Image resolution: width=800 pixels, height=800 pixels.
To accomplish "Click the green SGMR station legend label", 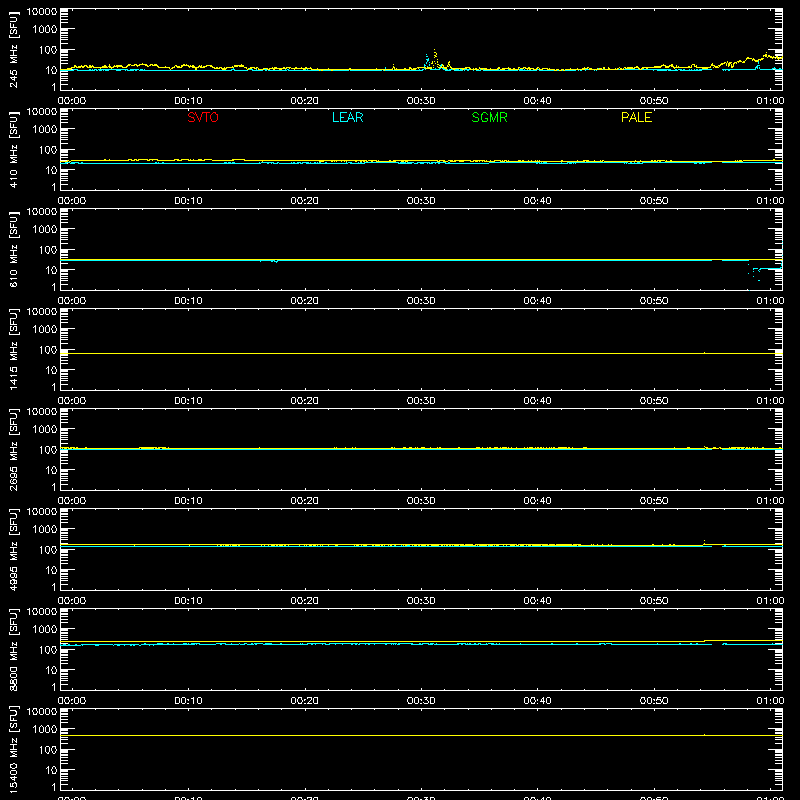I will (x=489, y=117).
